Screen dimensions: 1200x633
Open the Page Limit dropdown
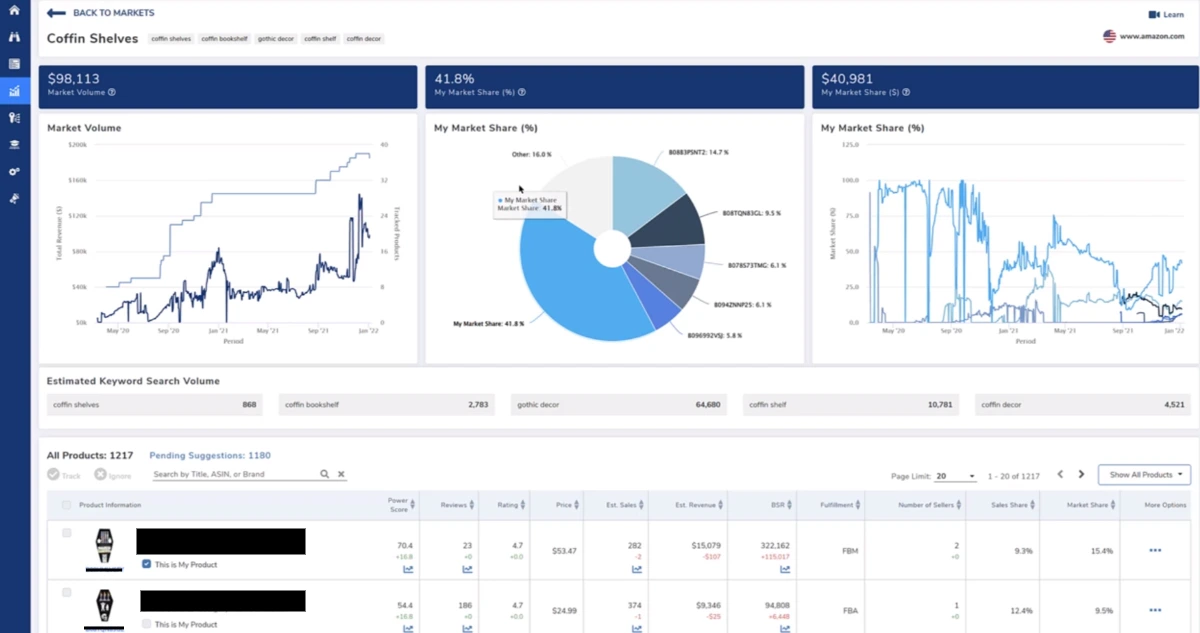point(957,476)
